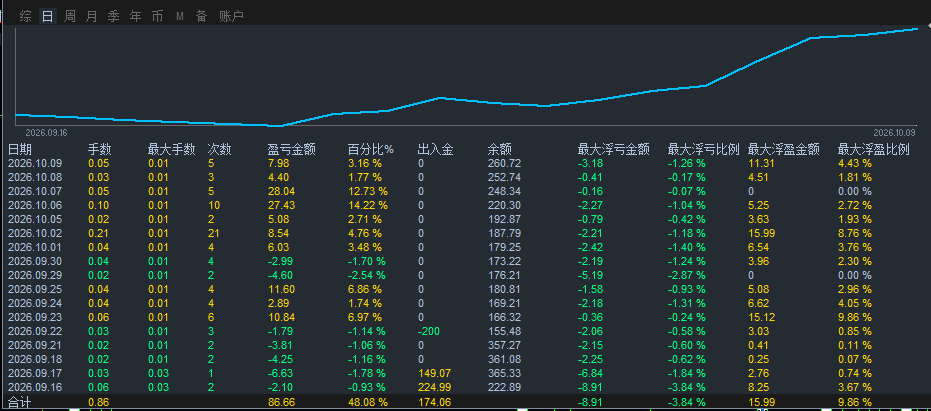Select the 日 daily tab
Image resolution: width=931 pixels, height=411 pixels.
(x=48, y=17)
